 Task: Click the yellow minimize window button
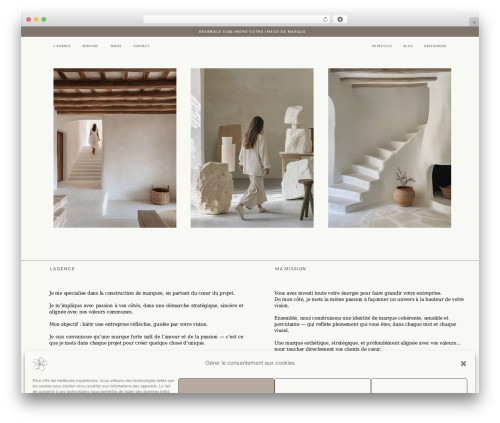tap(36, 20)
